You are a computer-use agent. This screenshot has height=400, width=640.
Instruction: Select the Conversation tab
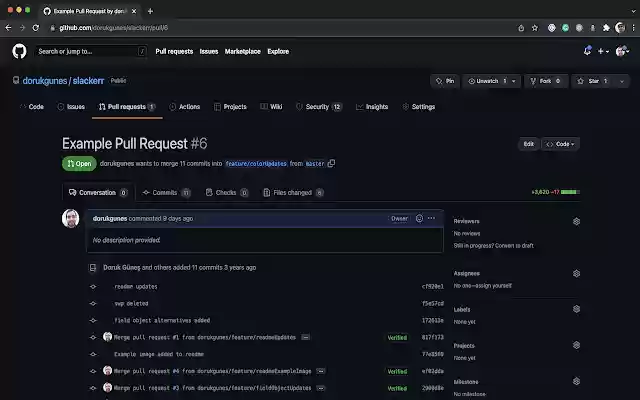click(x=98, y=192)
